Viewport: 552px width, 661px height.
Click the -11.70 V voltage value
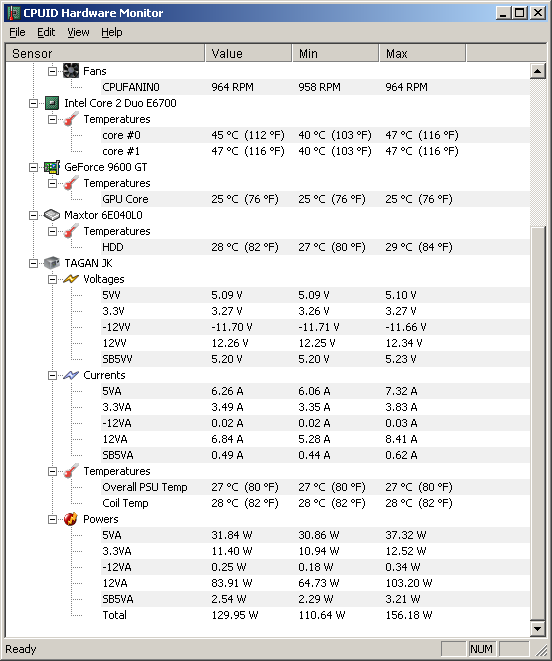coord(232,327)
